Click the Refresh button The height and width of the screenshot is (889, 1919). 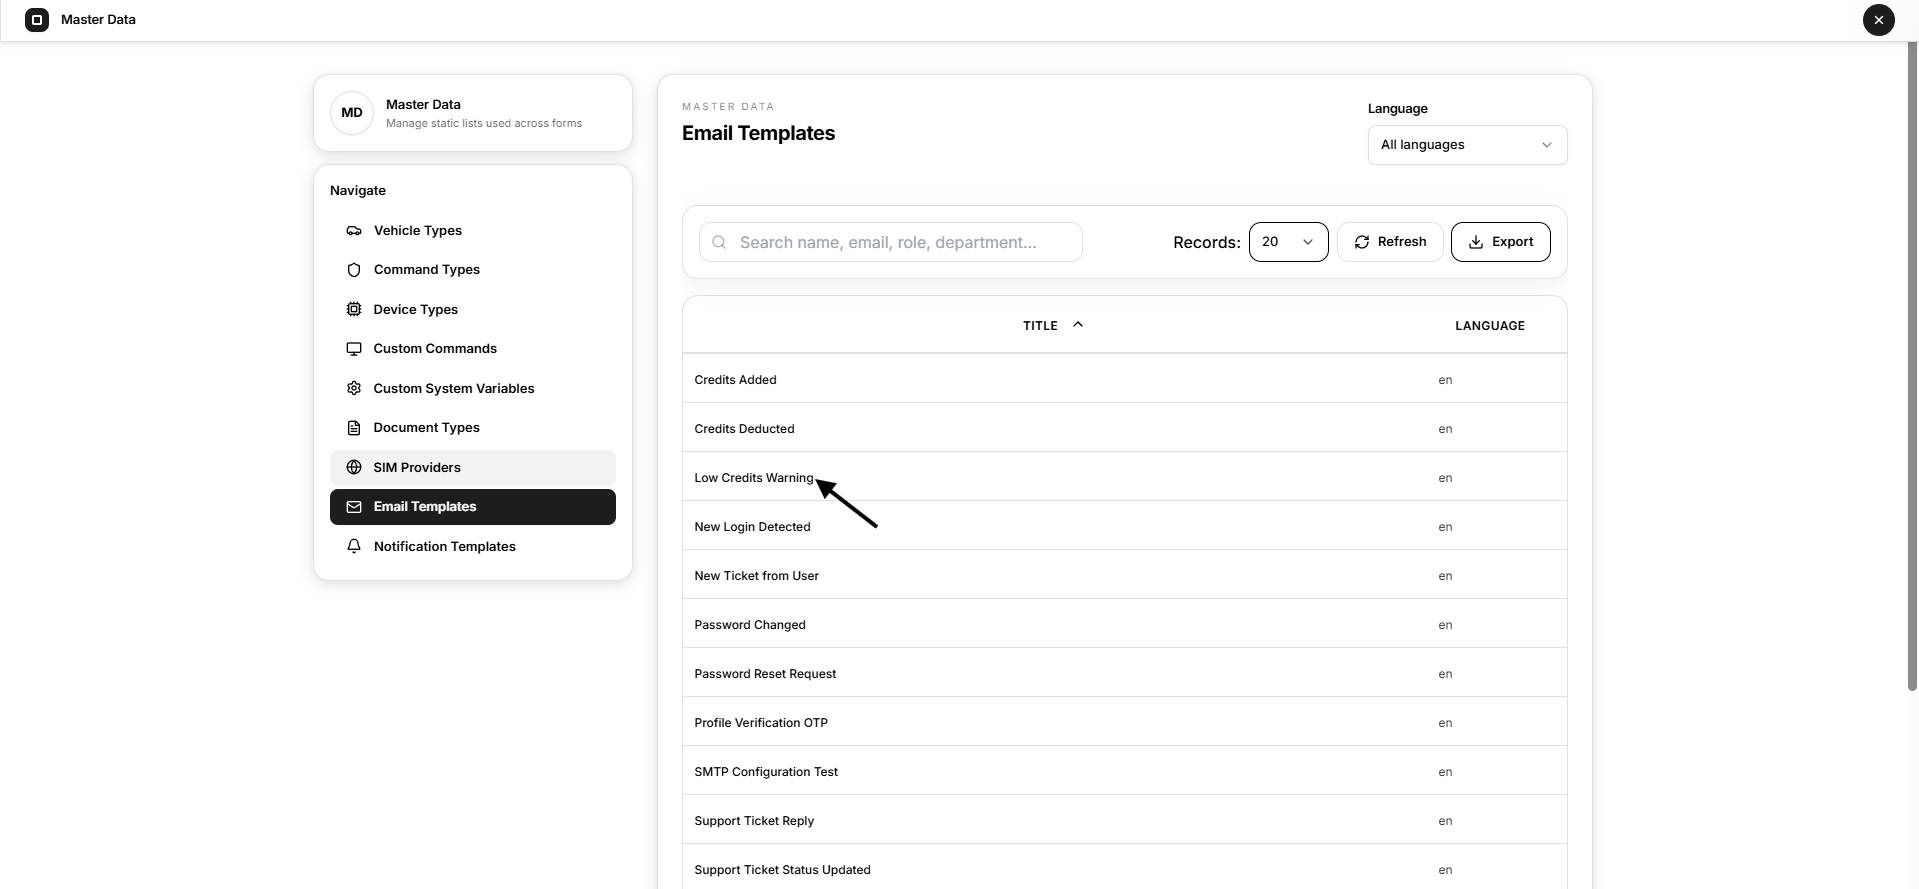[x=1390, y=242]
